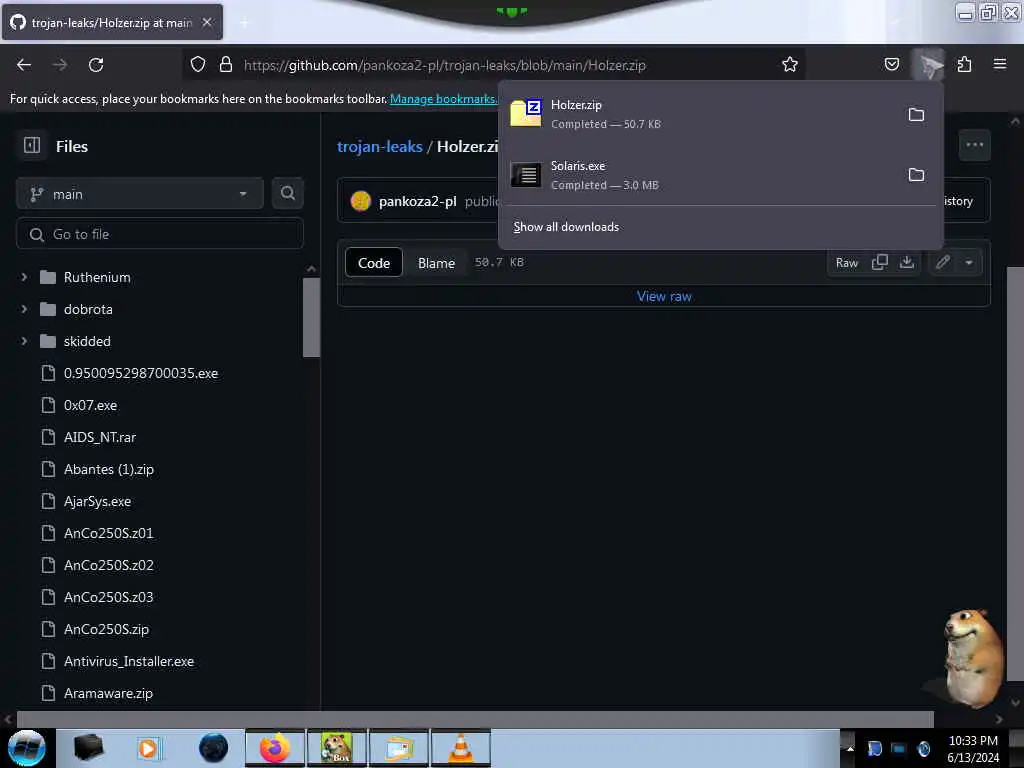Open the main branch dropdown
This screenshot has height=768, width=1024.
point(140,194)
